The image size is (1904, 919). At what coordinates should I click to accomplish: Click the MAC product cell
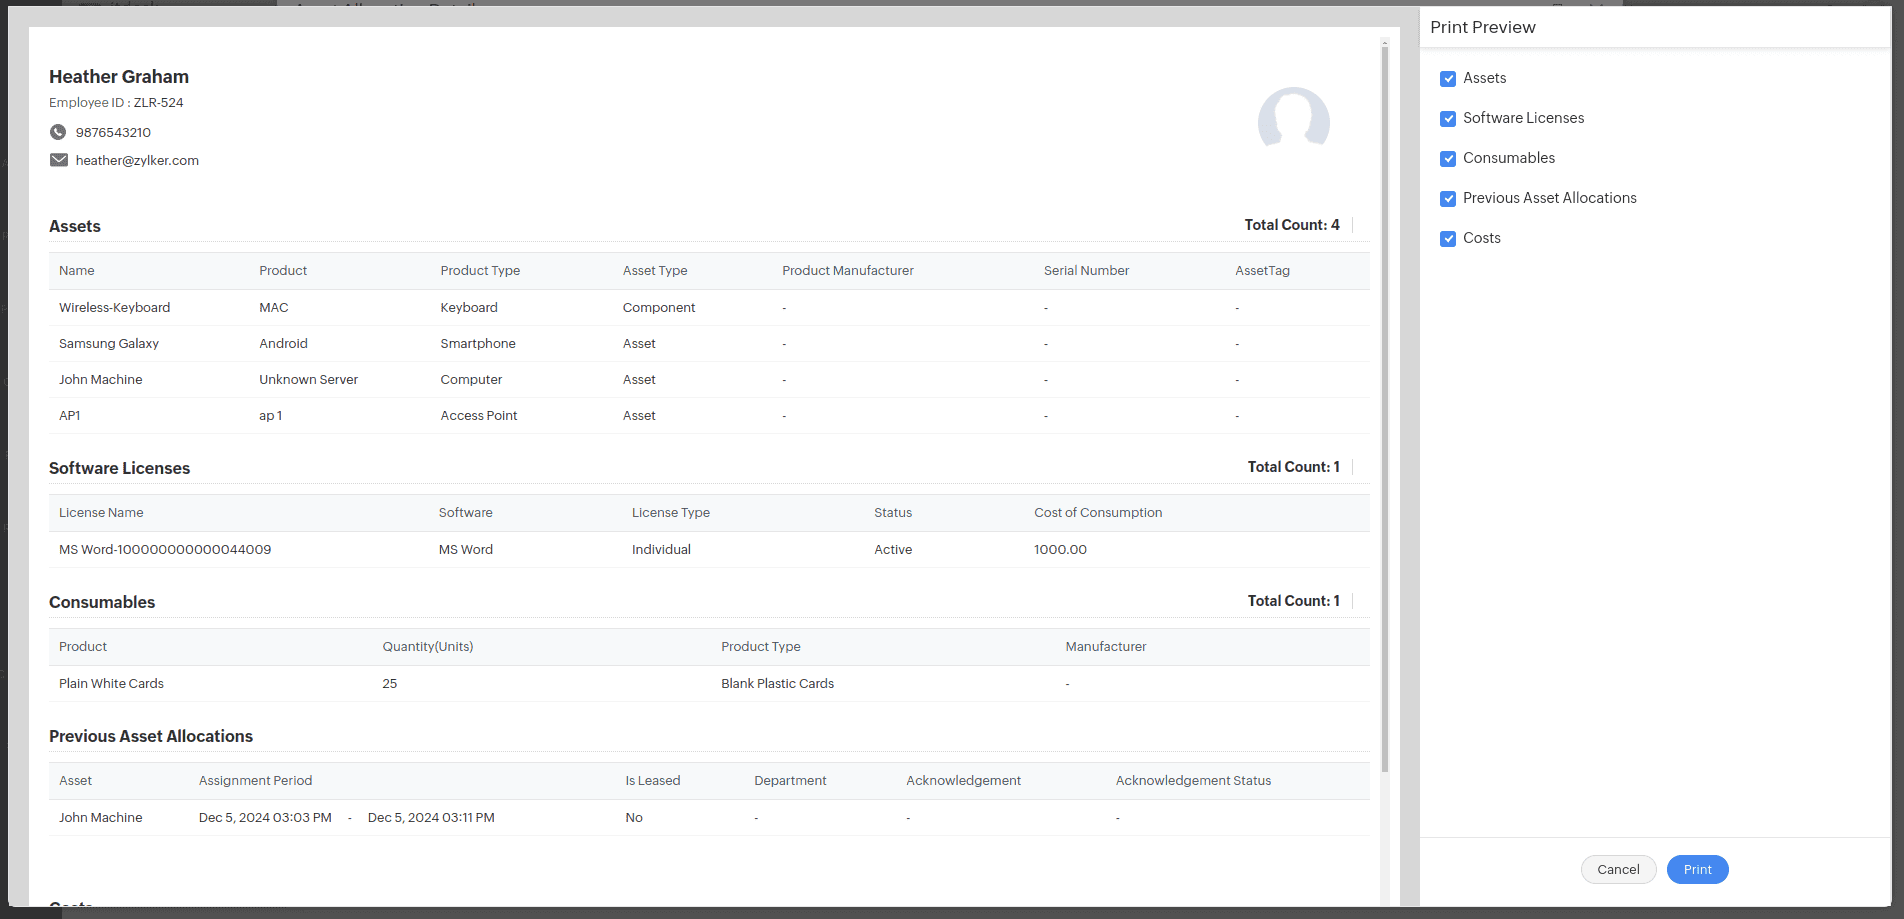(274, 307)
